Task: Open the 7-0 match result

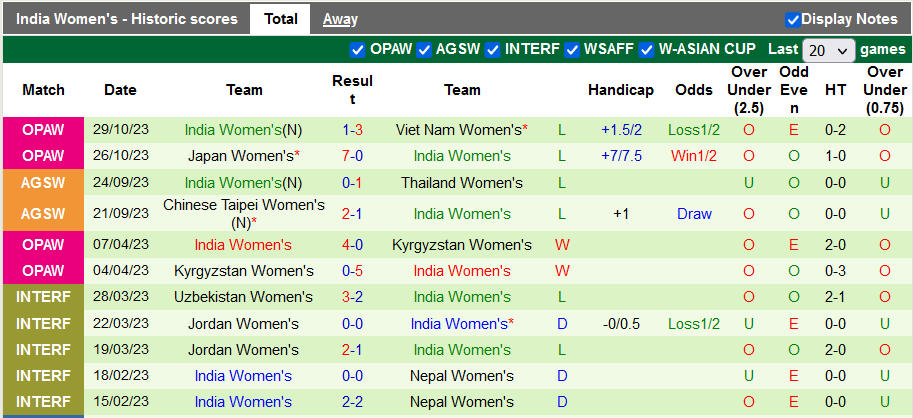Action: [x=352, y=156]
